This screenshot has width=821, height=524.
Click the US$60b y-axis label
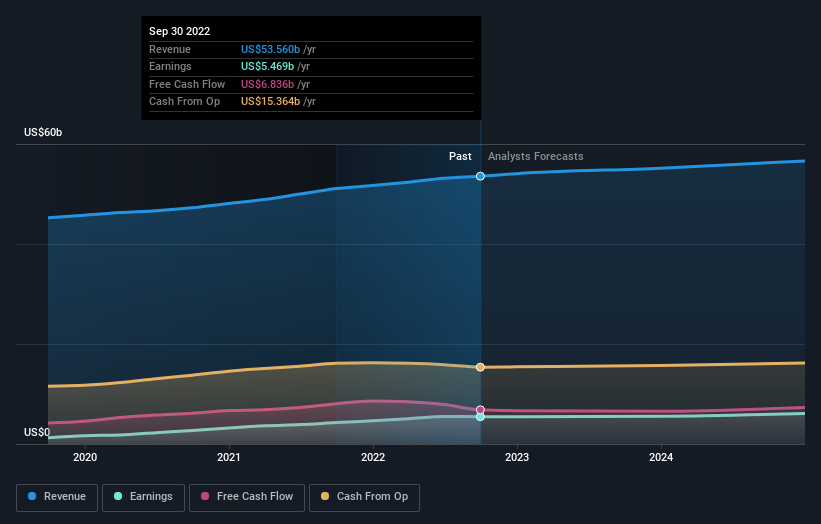[x=43, y=132]
